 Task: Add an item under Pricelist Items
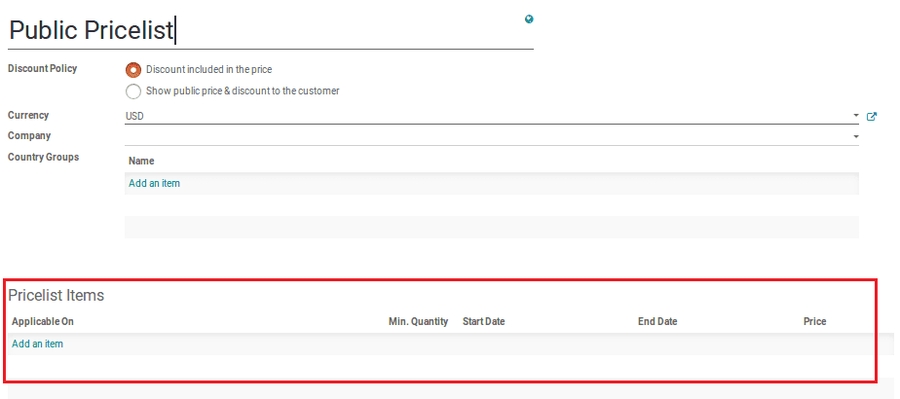[x=37, y=344]
